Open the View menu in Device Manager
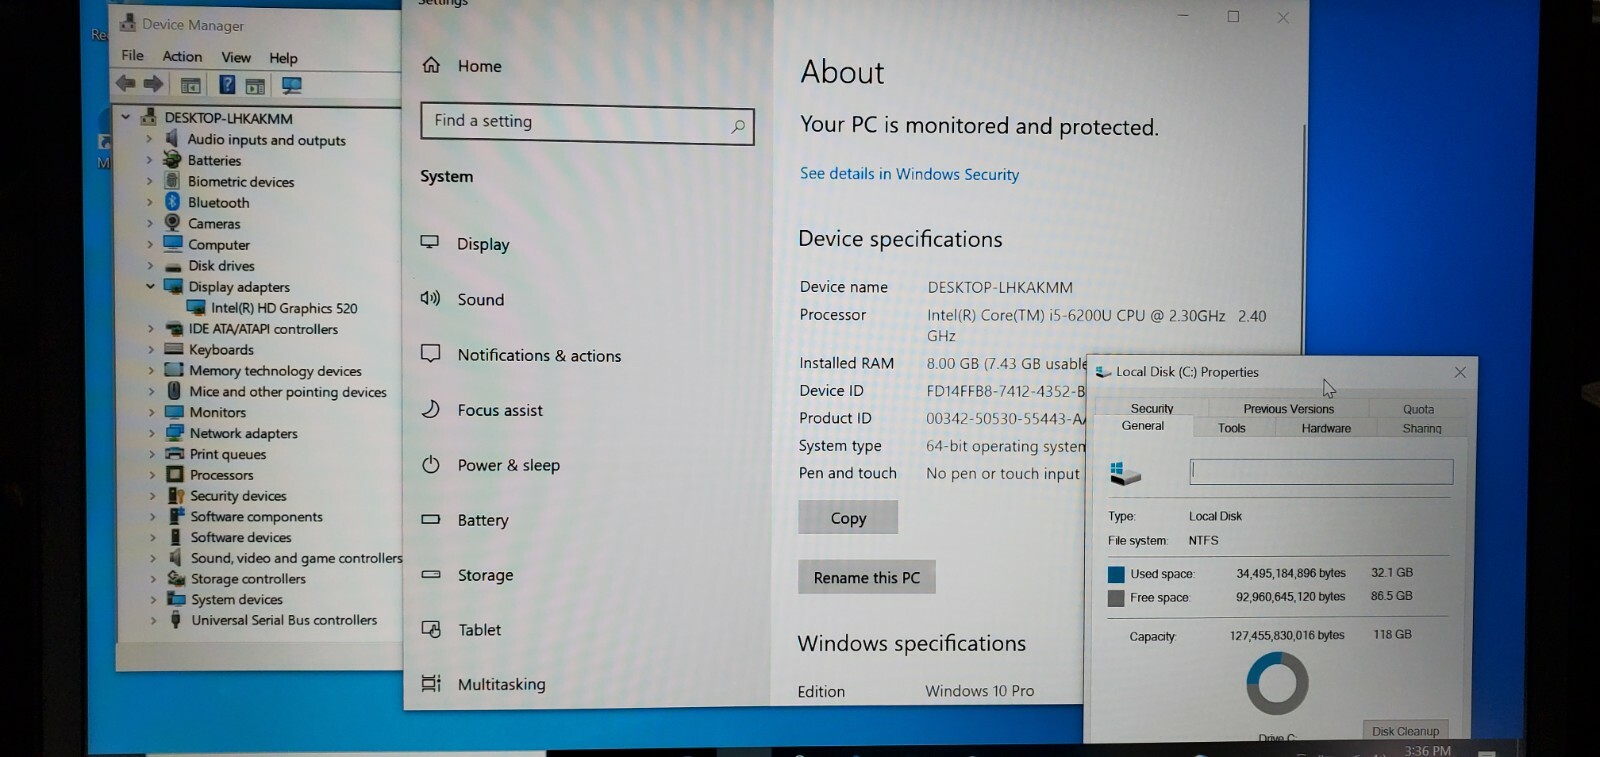The height and width of the screenshot is (757, 1600). pos(236,57)
